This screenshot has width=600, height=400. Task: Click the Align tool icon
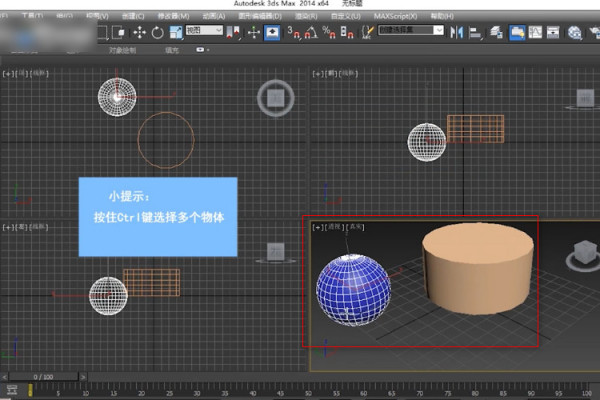pos(475,33)
